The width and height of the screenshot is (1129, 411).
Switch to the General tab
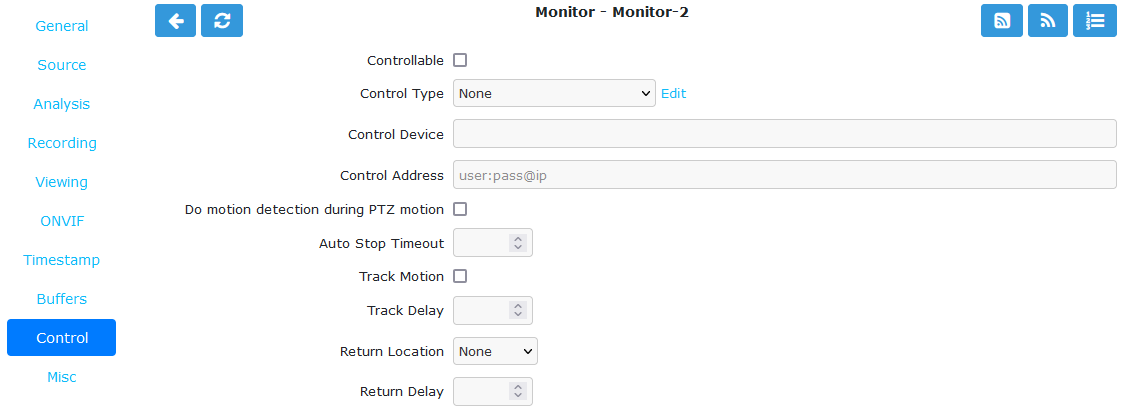click(x=62, y=26)
